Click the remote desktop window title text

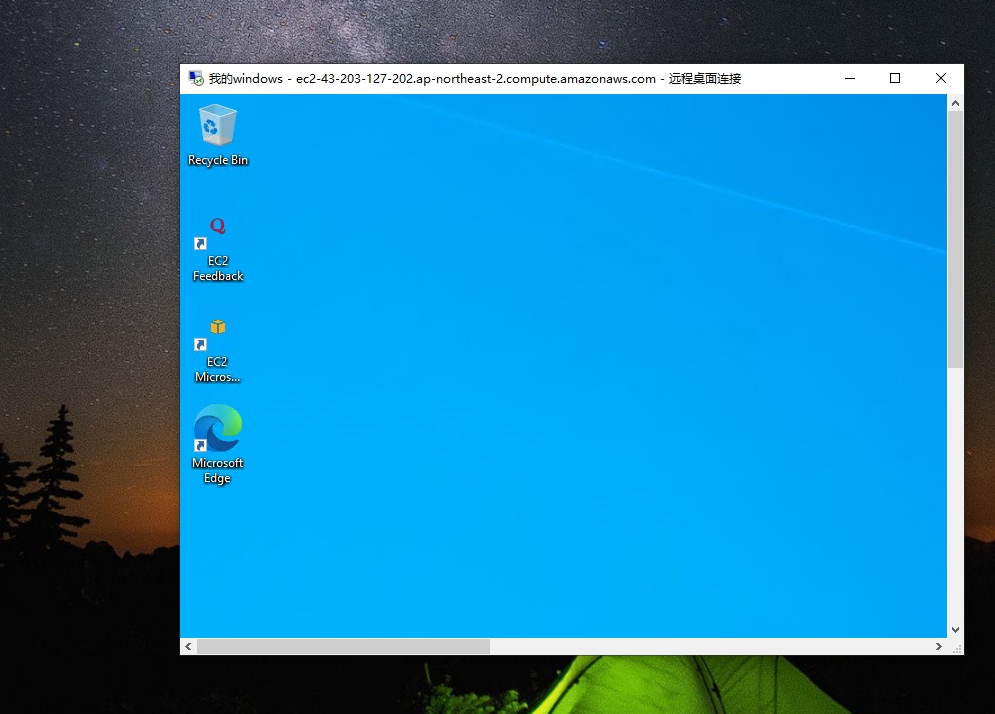point(475,79)
